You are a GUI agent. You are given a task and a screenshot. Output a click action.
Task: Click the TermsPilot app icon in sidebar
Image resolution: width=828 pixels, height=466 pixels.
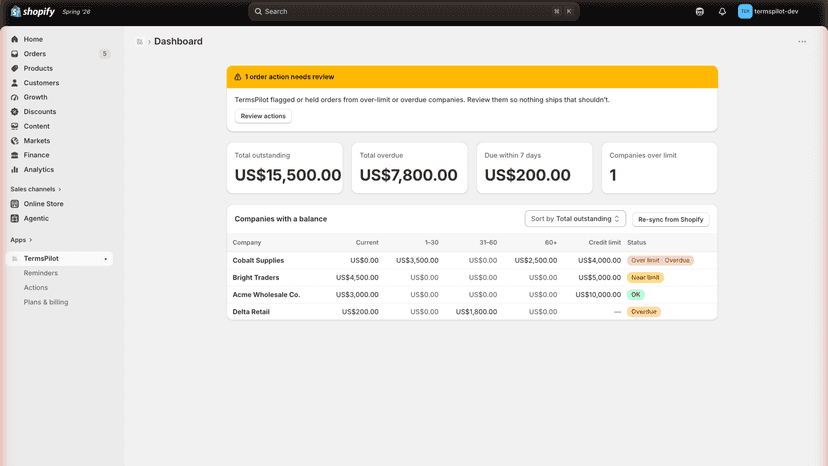15,258
